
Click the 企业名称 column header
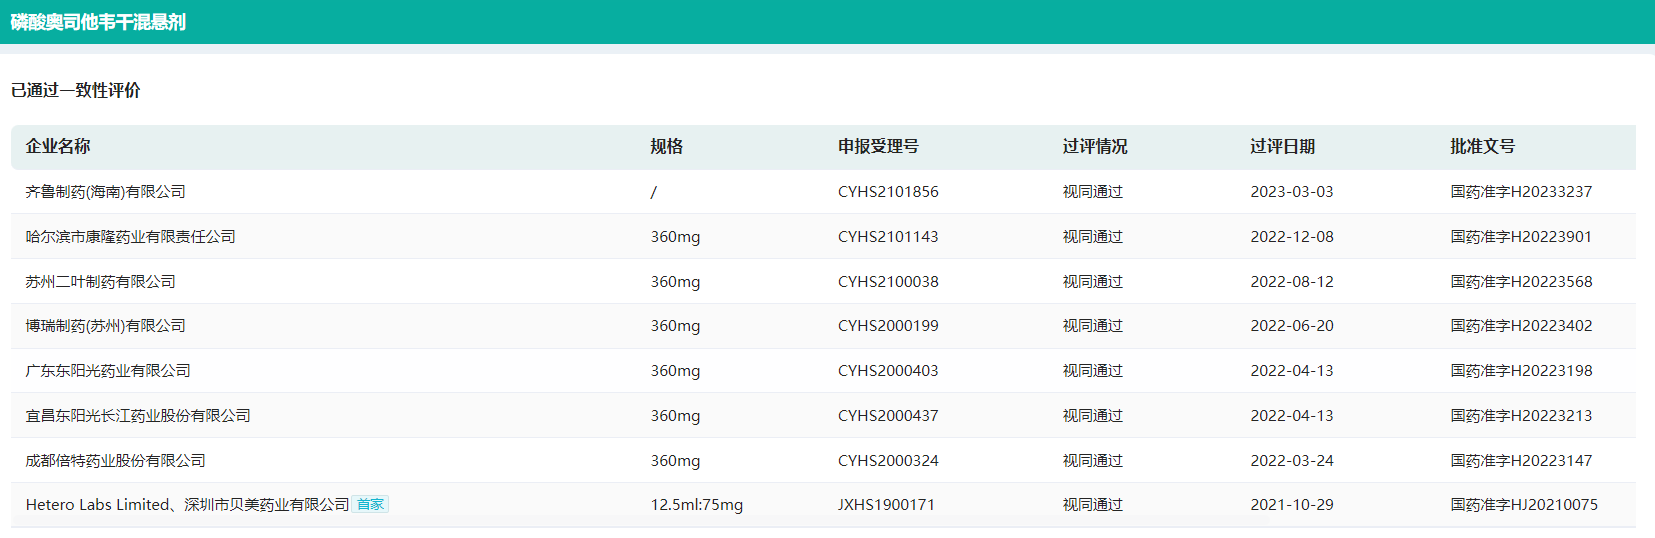[58, 147]
